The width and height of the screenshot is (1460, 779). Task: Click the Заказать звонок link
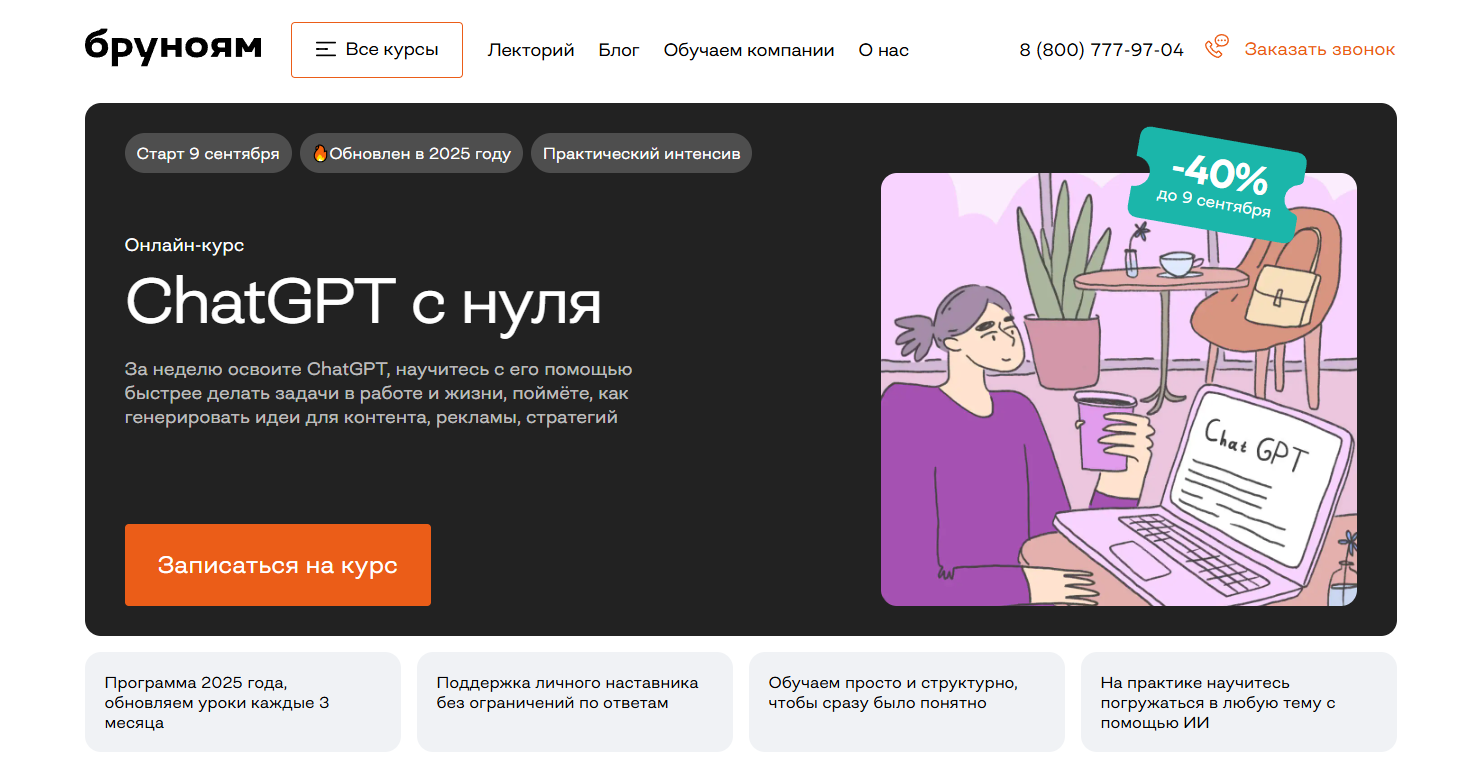coord(1320,50)
